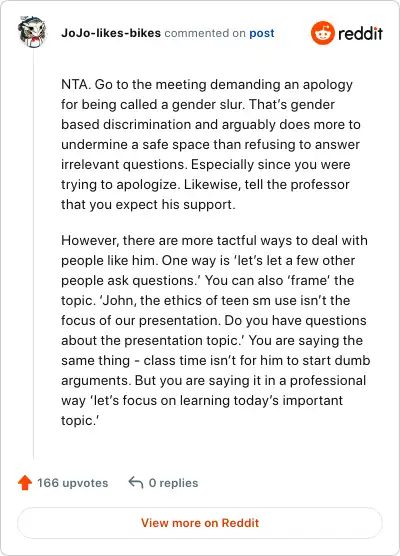Open the blue "post" link
400x556 pixels.
point(262,33)
